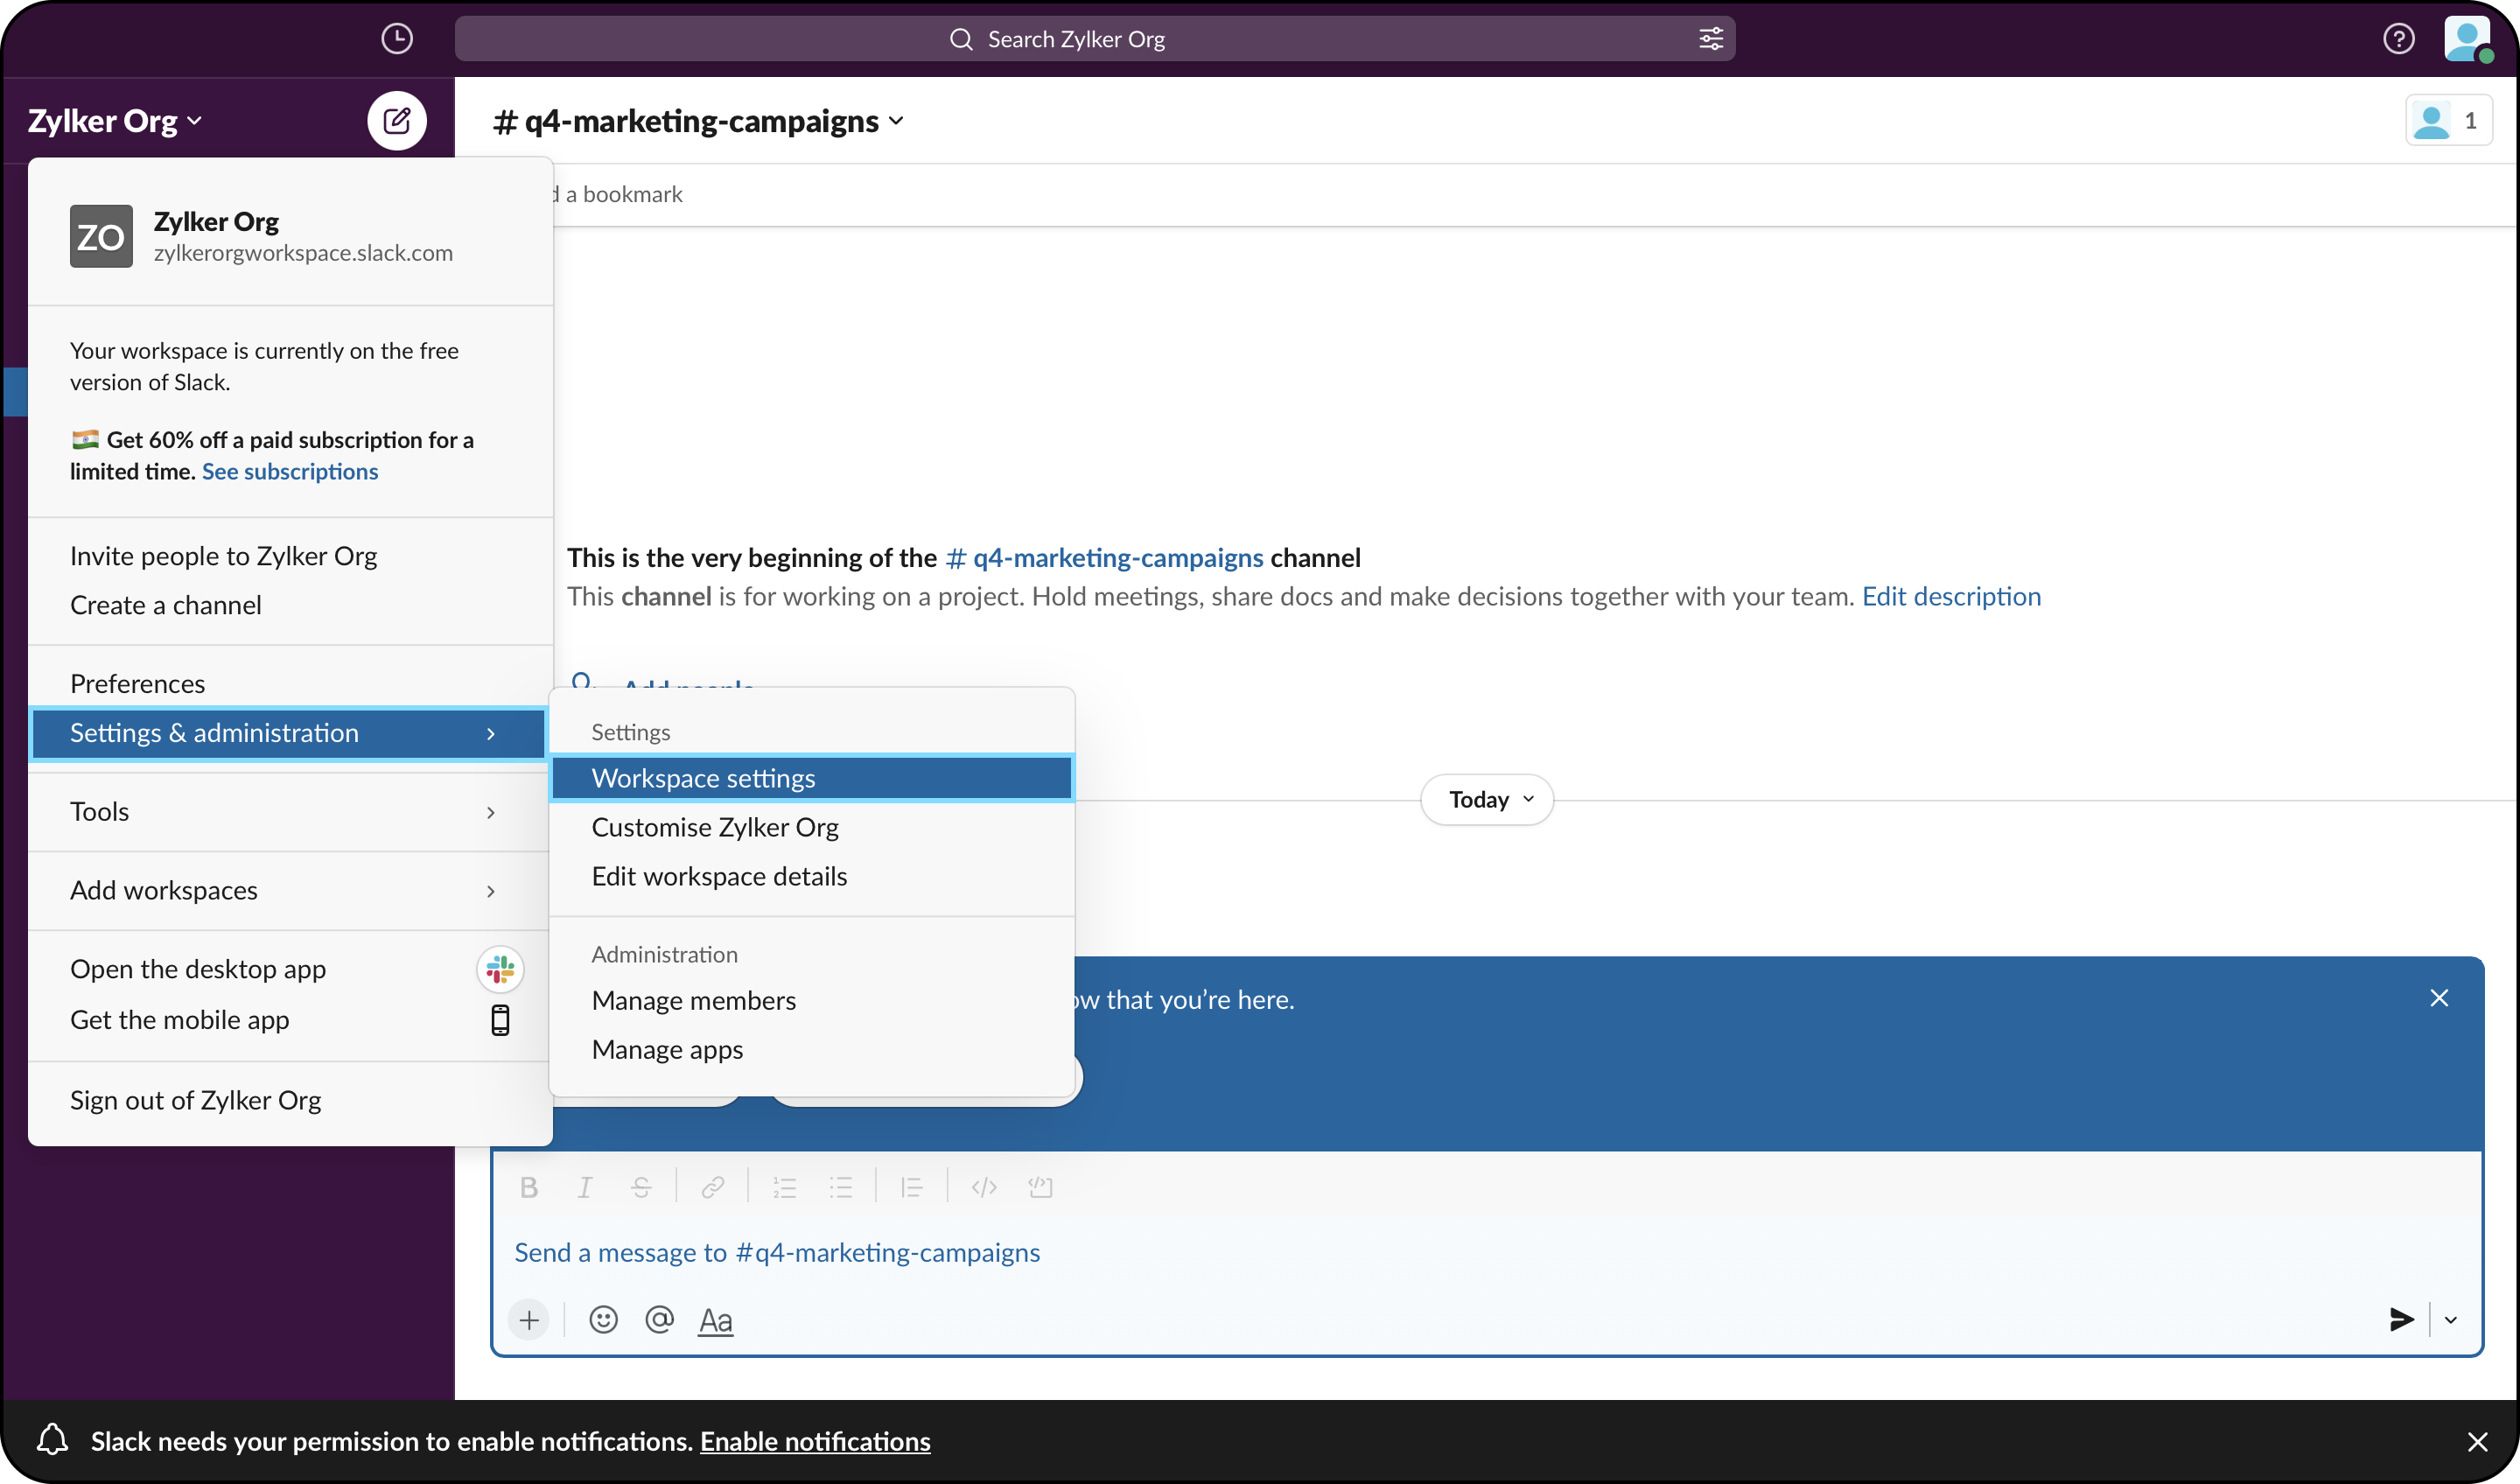Click the Enable notifications link

[x=815, y=1441]
